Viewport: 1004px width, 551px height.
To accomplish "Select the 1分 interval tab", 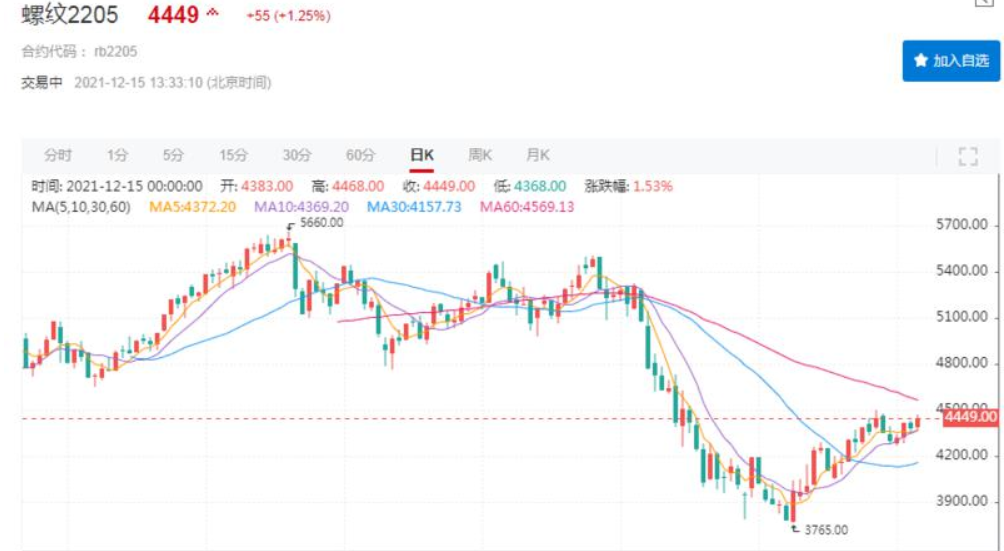I will point(118,155).
